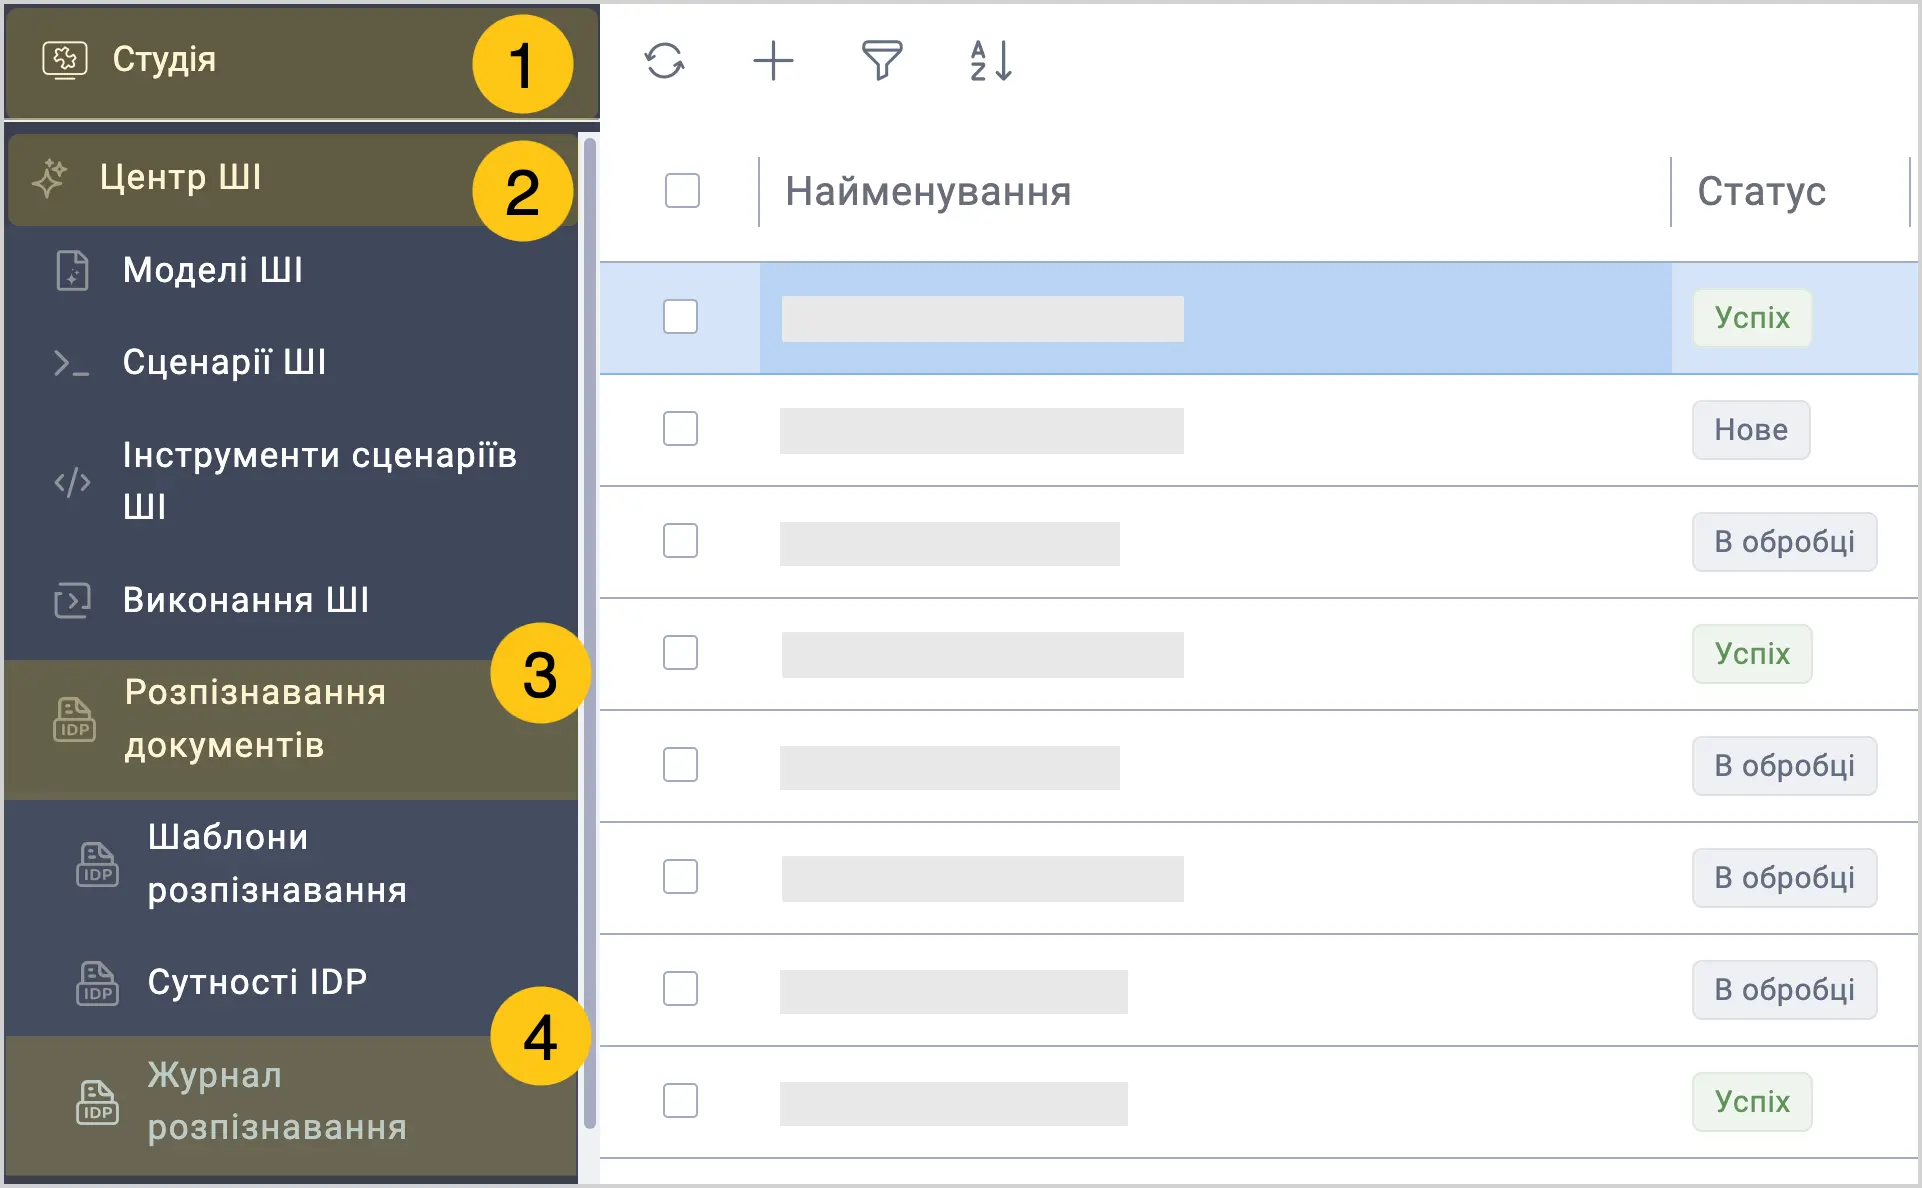Check the checkbox in the Нове status row
The width and height of the screenshot is (1922, 1188).
[x=680, y=429]
